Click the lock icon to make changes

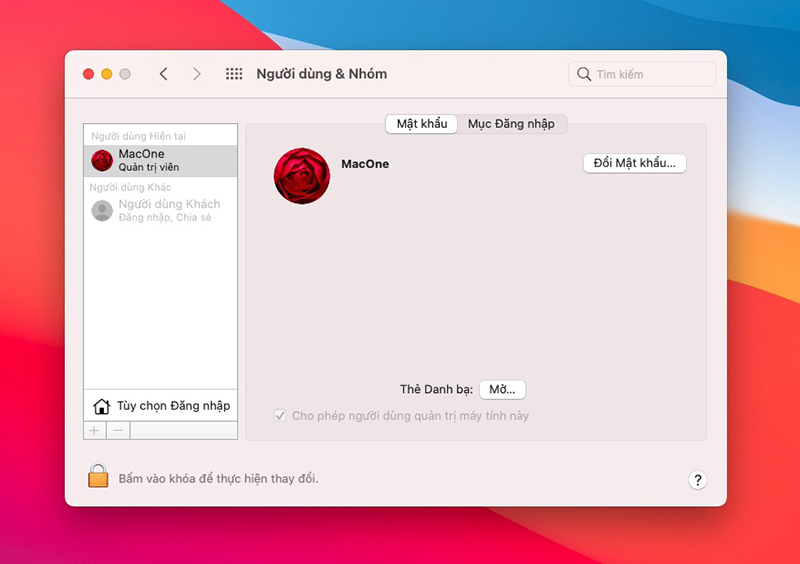(98, 476)
